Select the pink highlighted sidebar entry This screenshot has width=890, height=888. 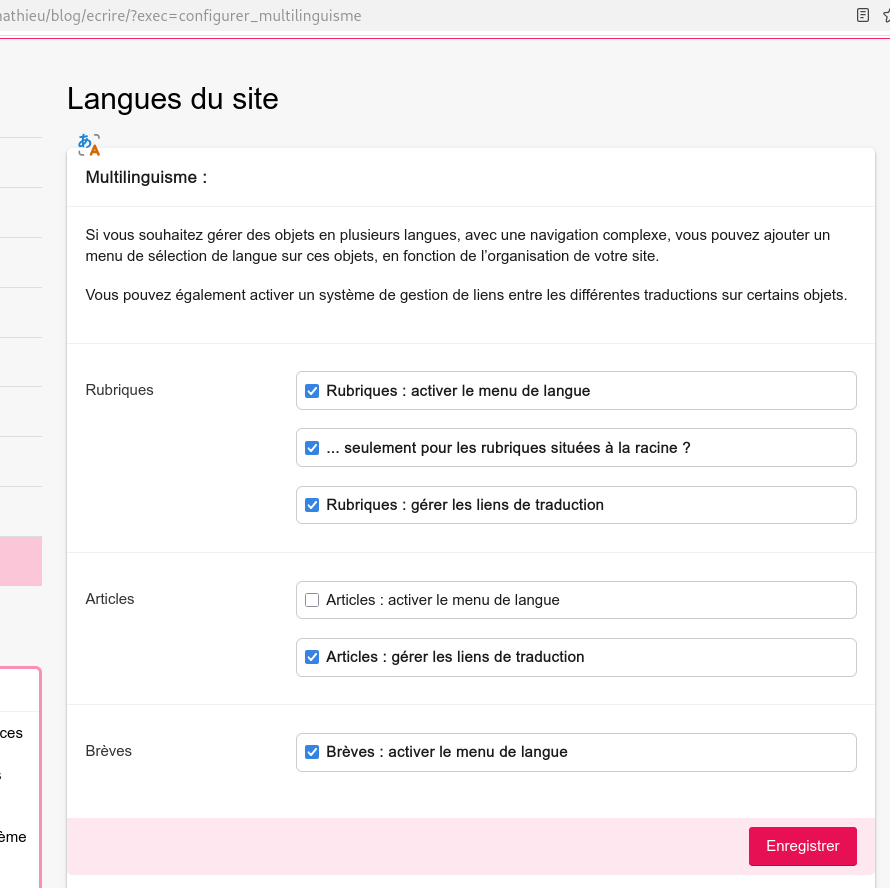[x=20, y=561]
